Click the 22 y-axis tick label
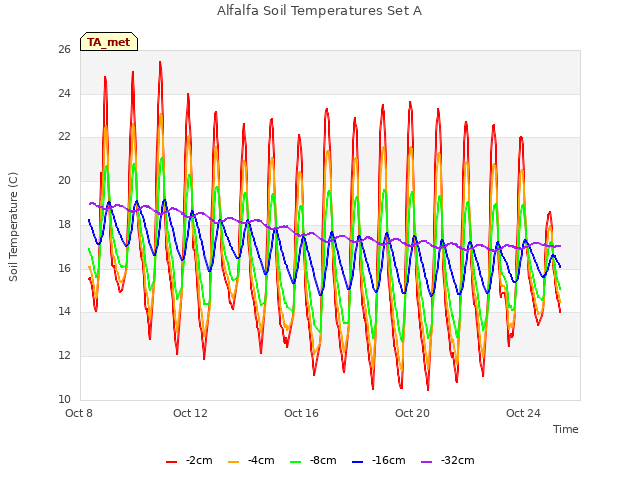Viewport: 640px width, 480px height. coord(64,137)
